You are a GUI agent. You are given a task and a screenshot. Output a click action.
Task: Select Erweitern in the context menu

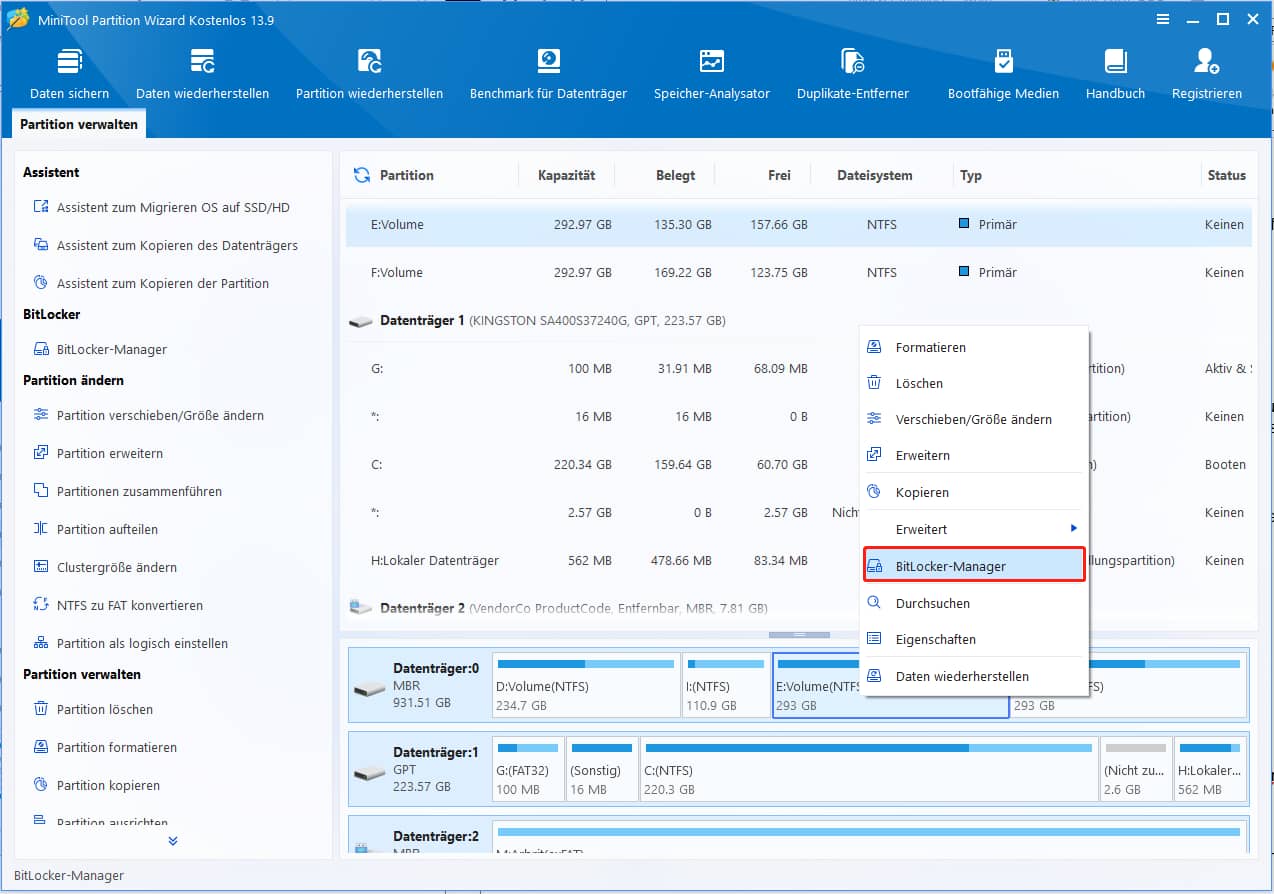pyautogui.click(x=974, y=455)
